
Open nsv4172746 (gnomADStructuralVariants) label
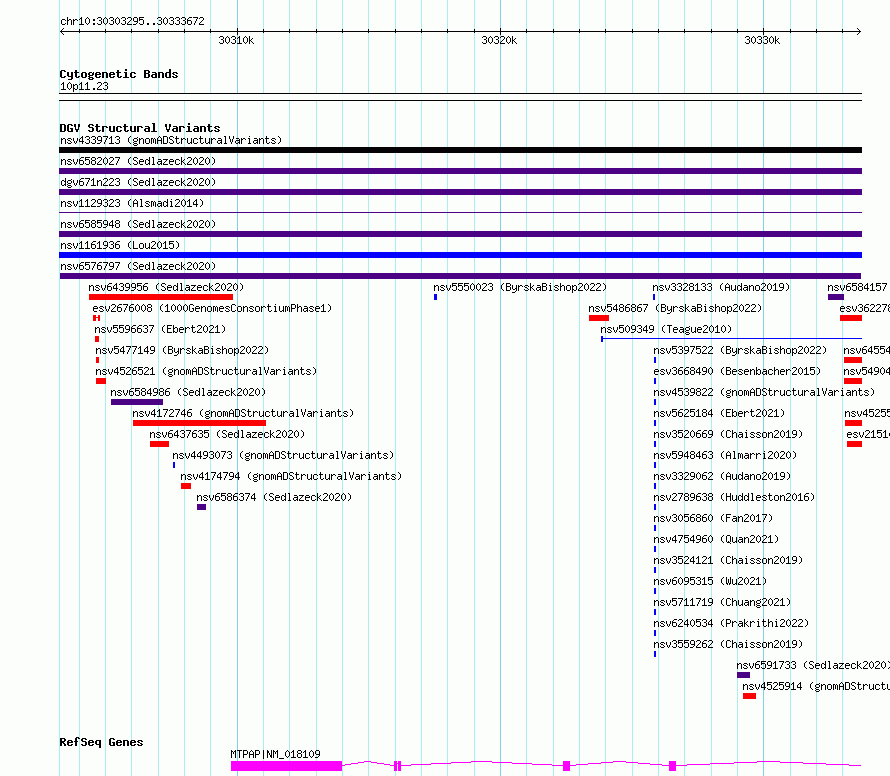[243, 413]
